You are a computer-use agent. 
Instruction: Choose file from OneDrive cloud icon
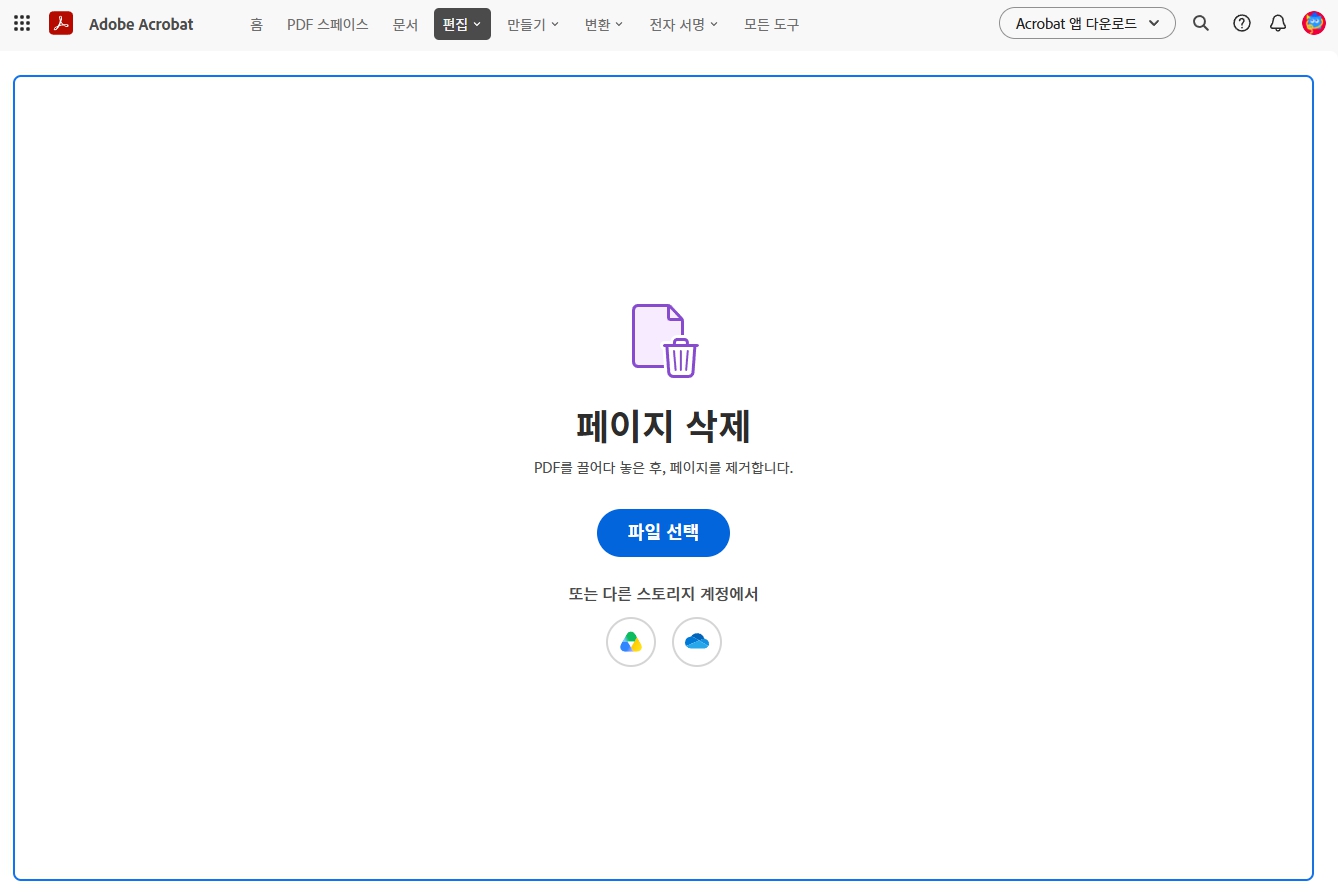coord(697,642)
